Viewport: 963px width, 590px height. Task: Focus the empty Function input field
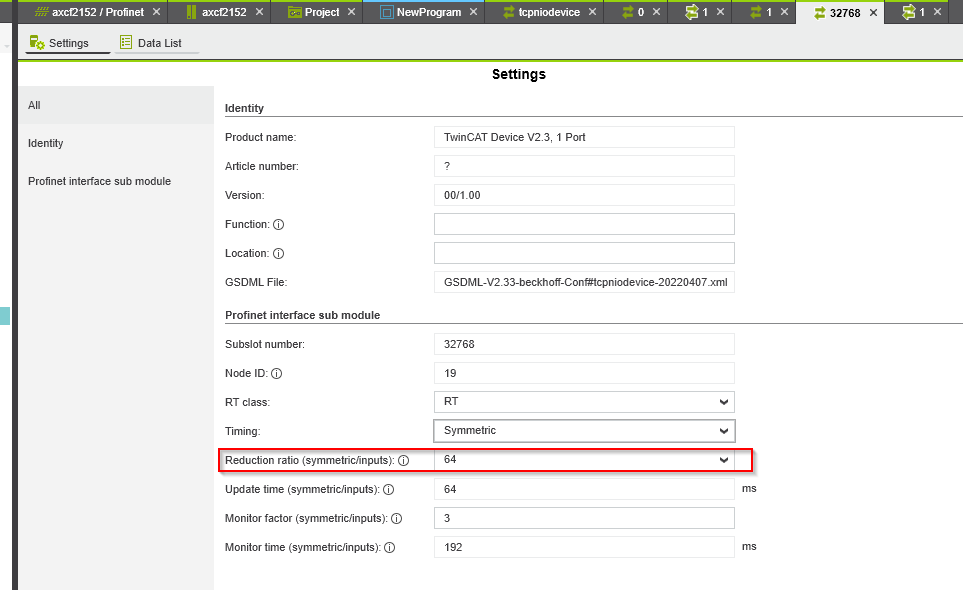coord(584,224)
